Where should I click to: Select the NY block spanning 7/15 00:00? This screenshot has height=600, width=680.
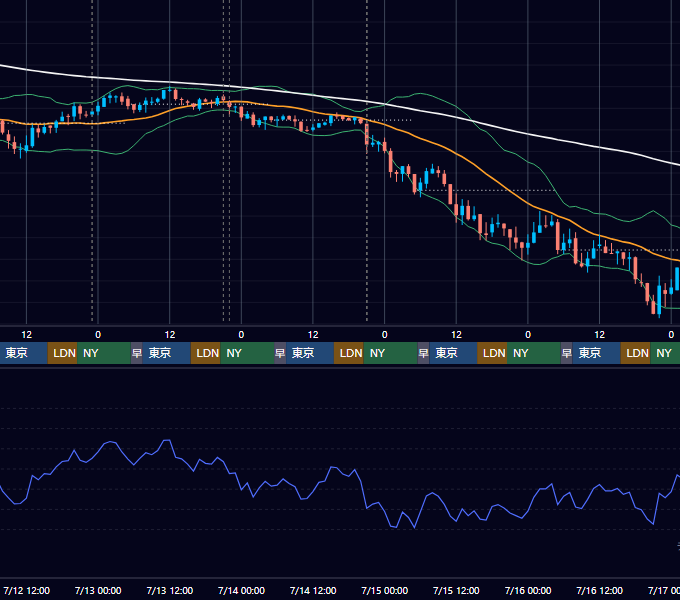390,353
